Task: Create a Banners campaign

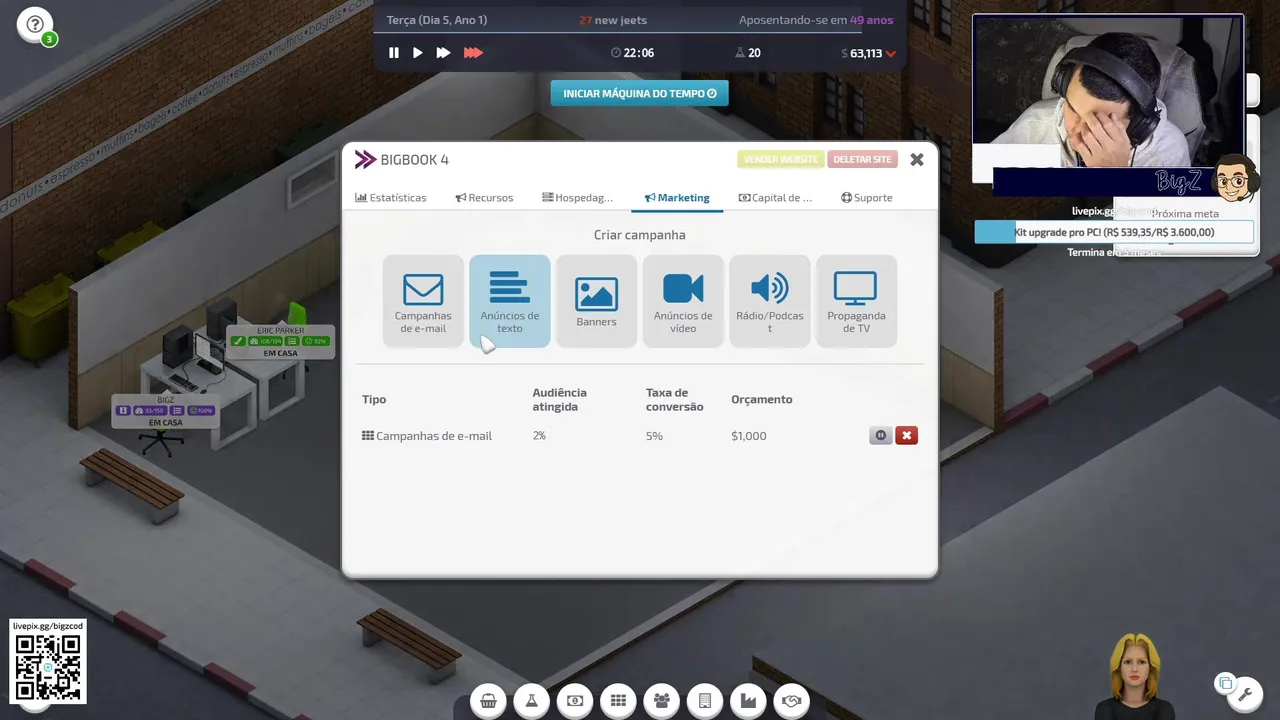Action: point(596,301)
